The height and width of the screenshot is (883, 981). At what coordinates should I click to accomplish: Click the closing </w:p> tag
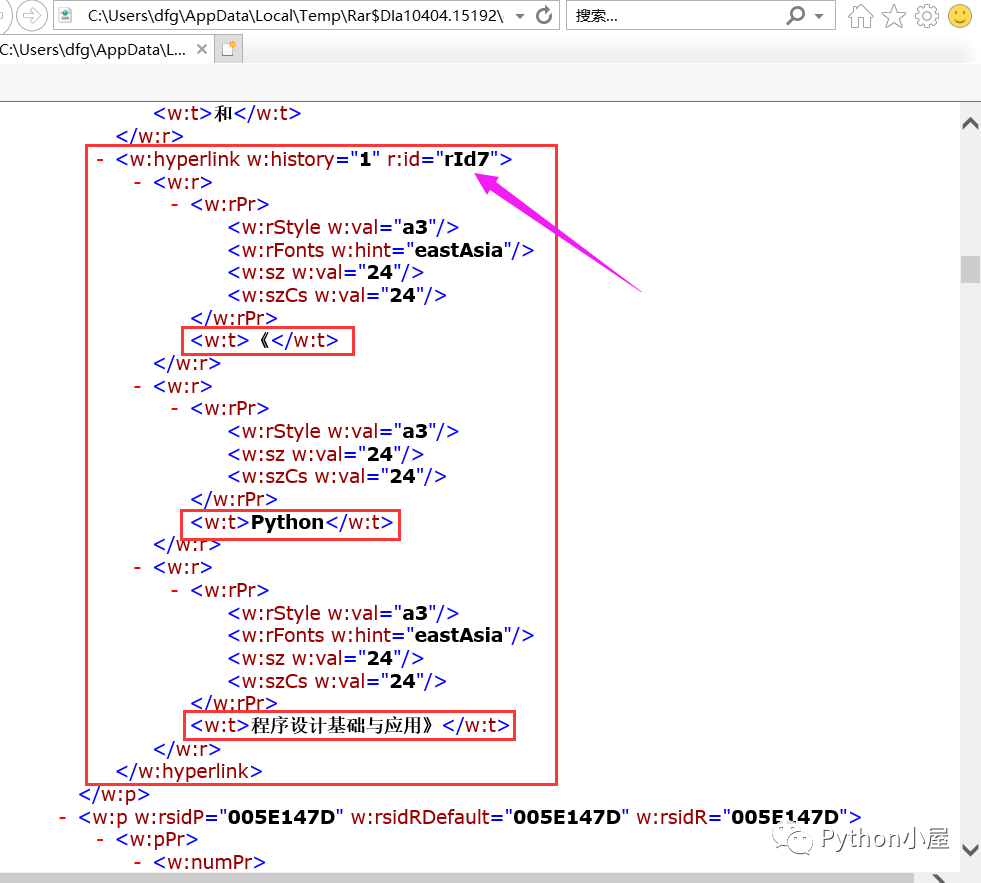pos(114,795)
